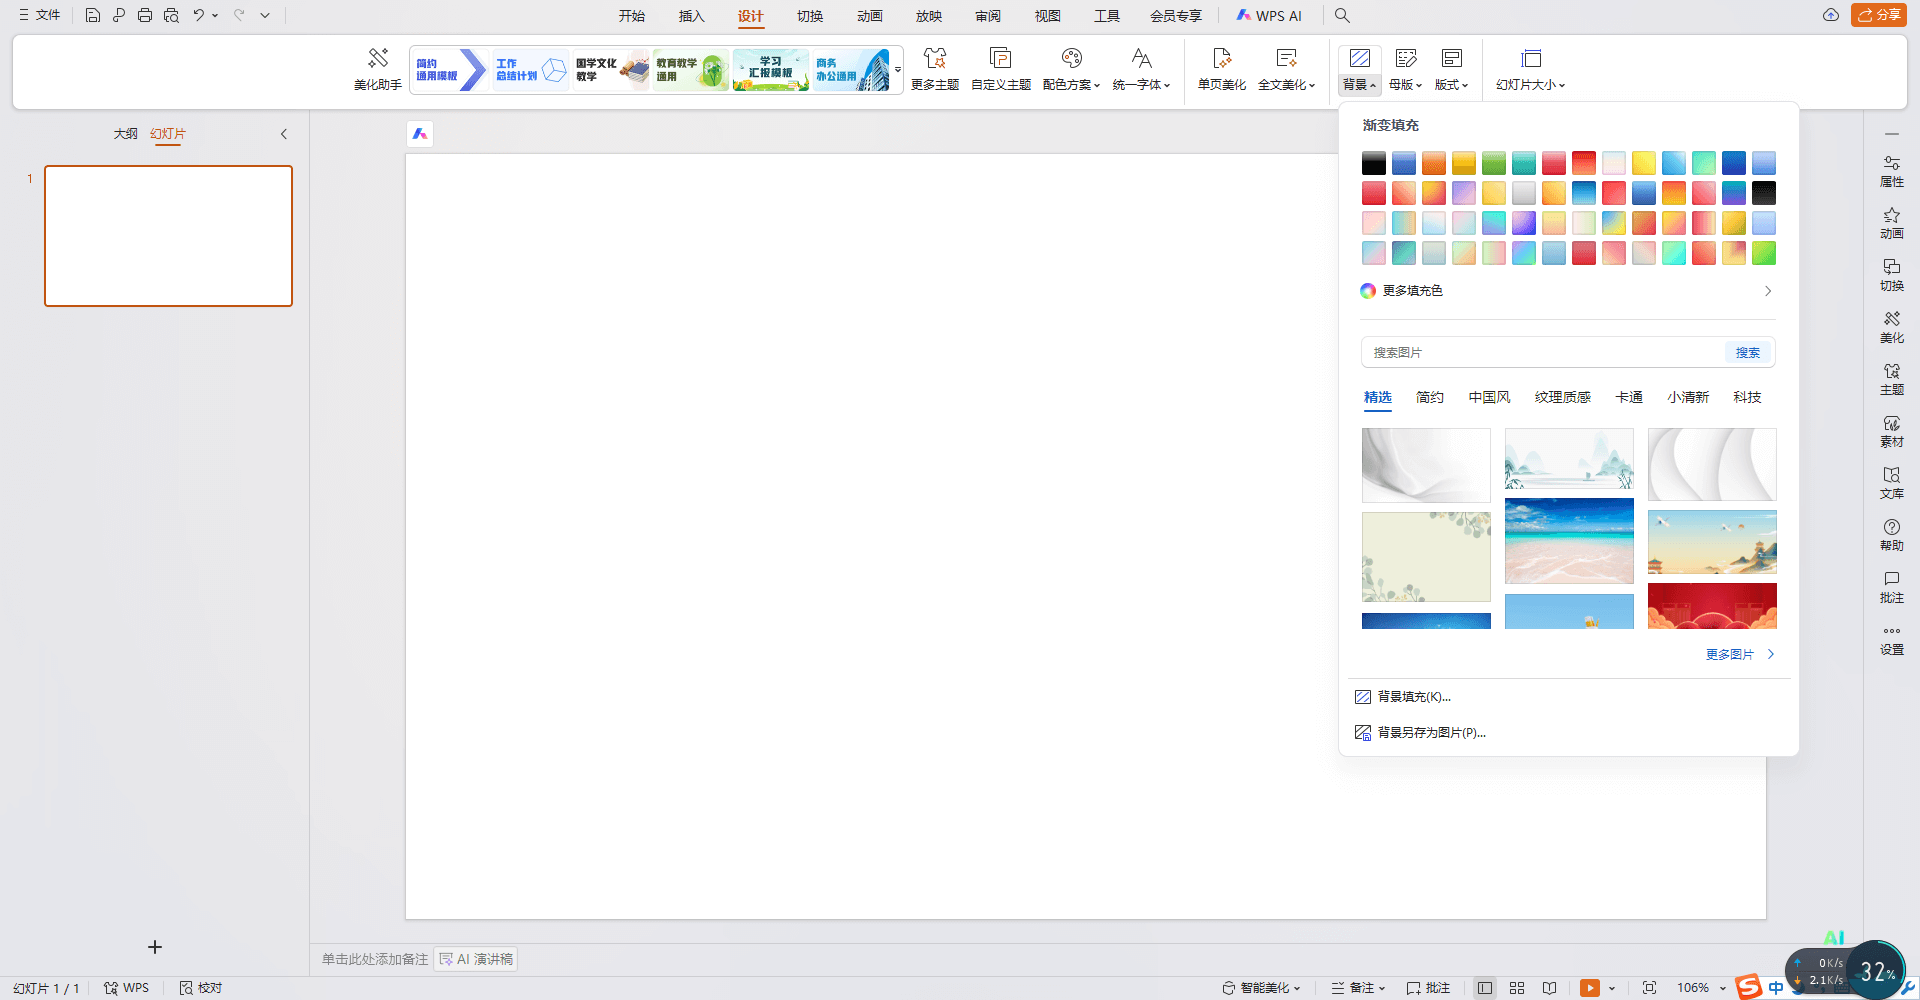Image resolution: width=1920 pixels, height=1000 pixels.
Task: Select the 中国风 image category tab
Action: click(x=1489, y=397)
